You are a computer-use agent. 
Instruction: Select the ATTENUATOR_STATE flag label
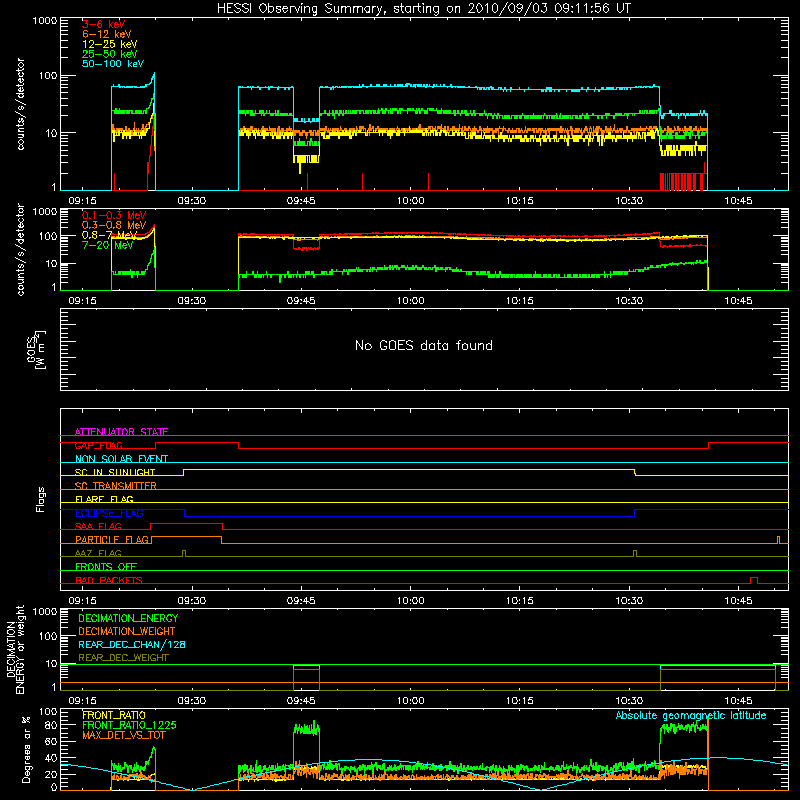pos(121,432)
